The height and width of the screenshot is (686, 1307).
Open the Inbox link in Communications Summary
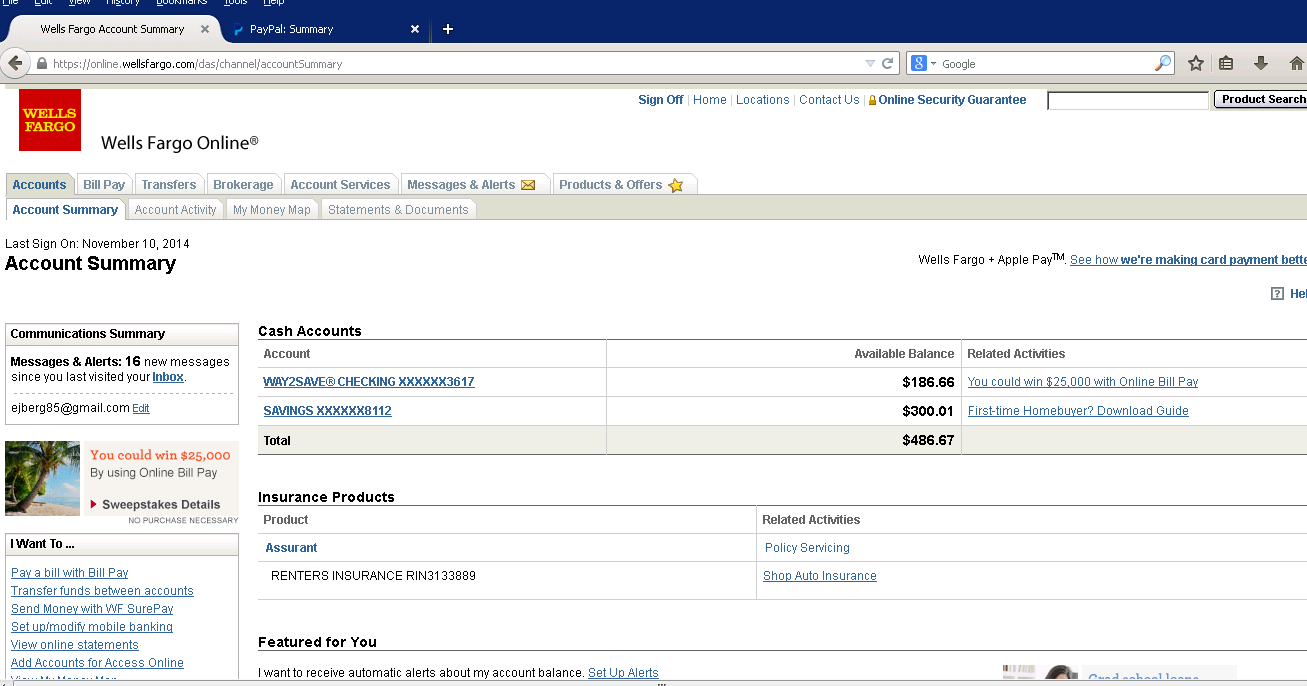[x=168, y=377]
